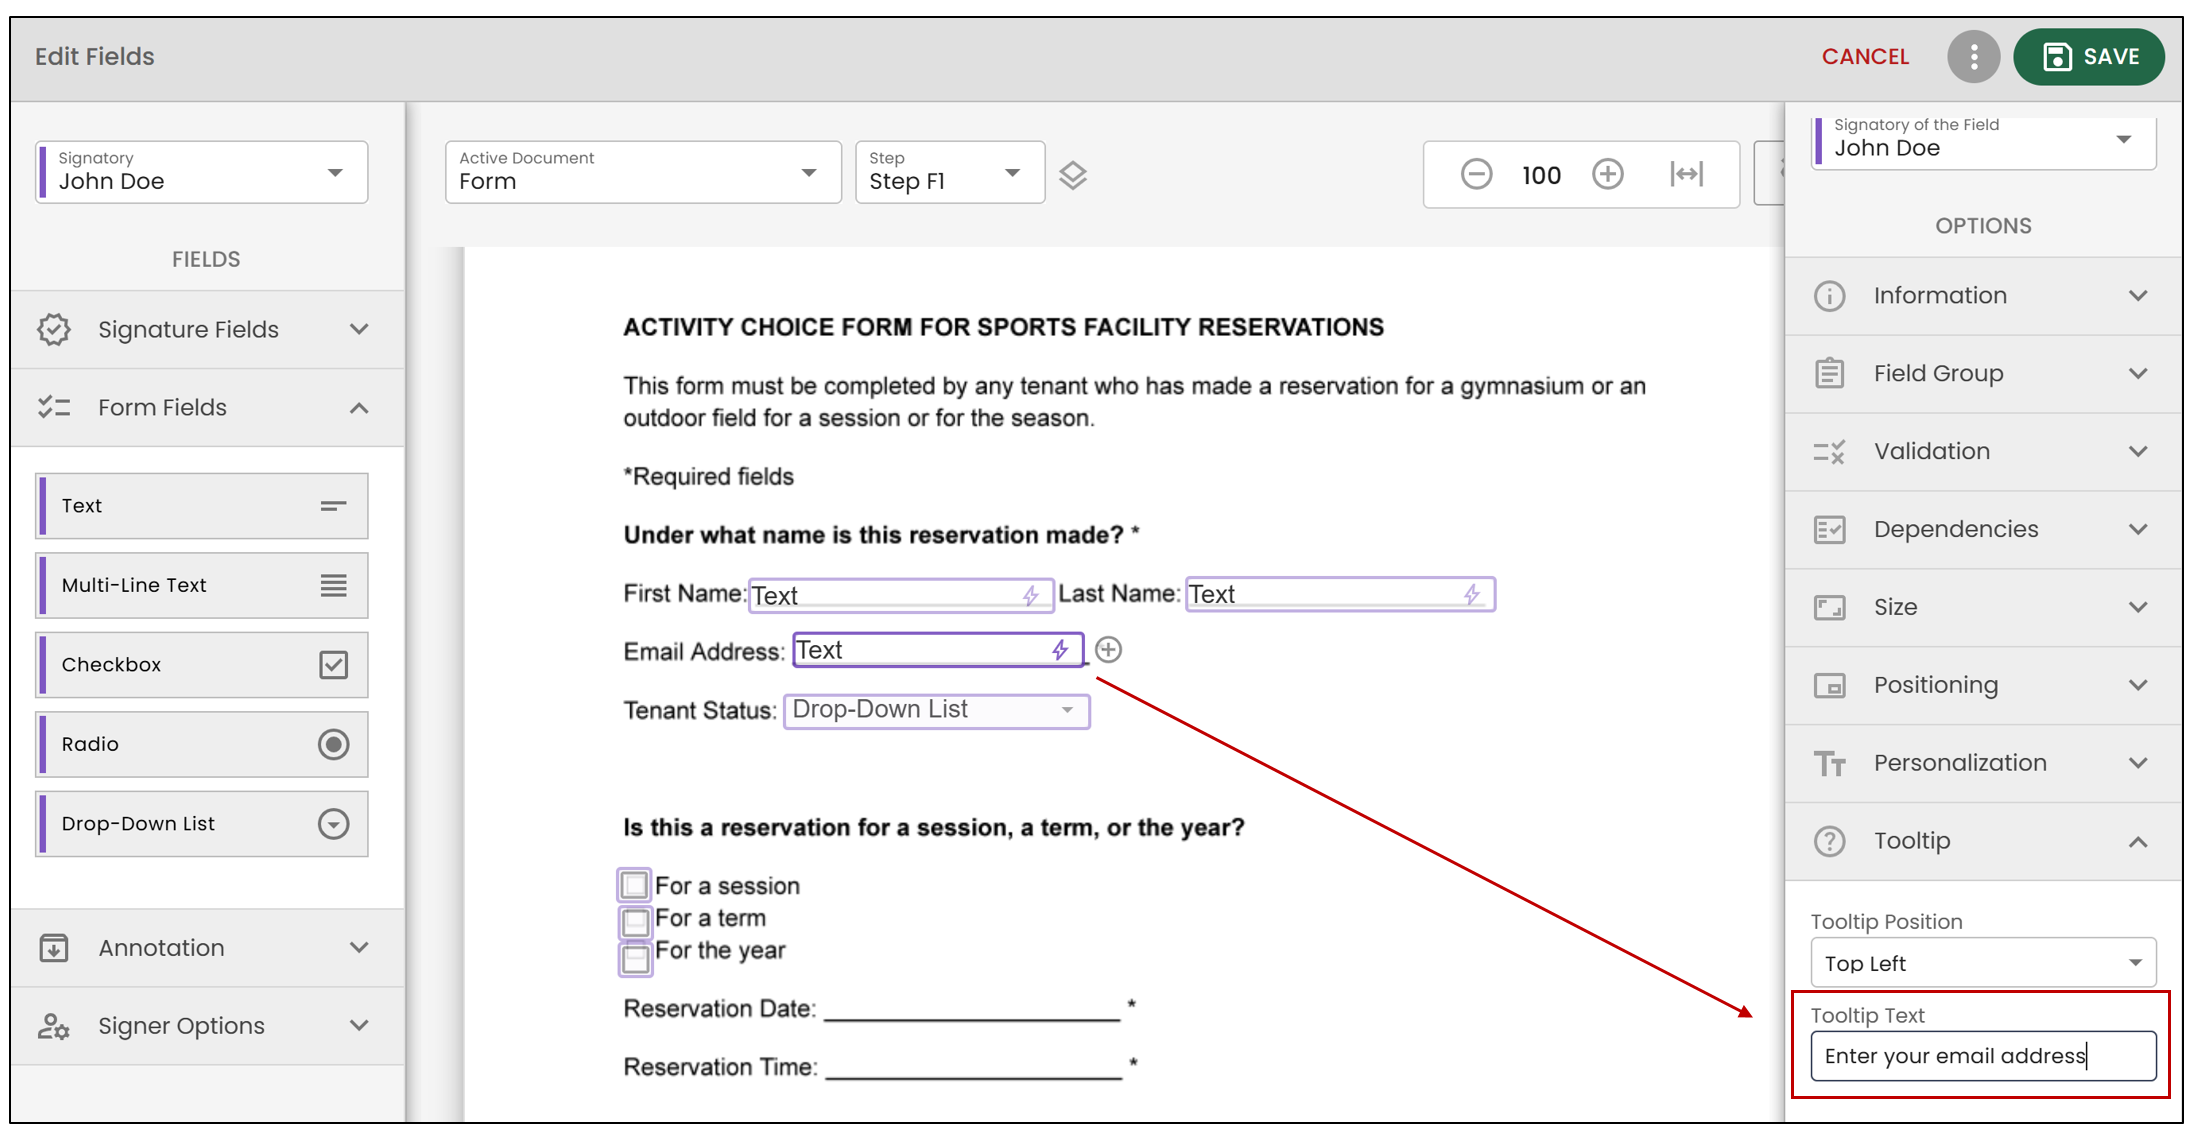Screen dimensions: 2191x1136
Task: Click the layers icon beside Step
Action: 1073,175
